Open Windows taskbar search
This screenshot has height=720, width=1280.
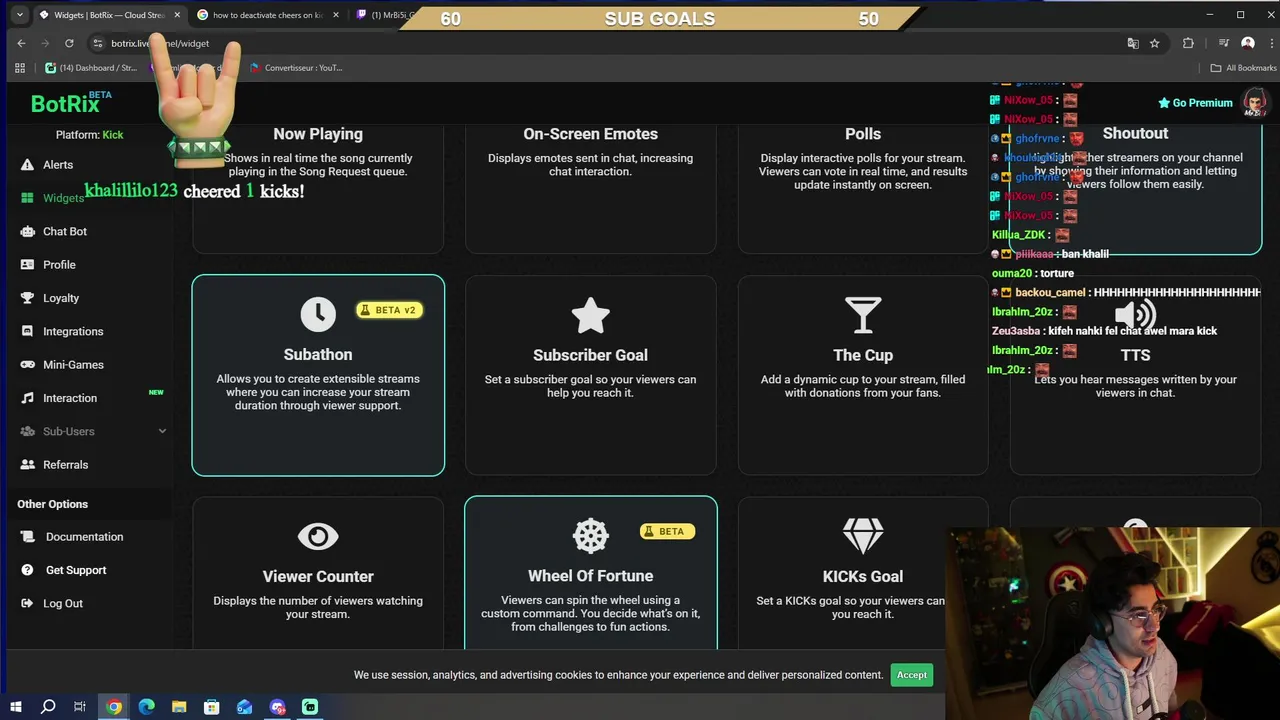(48, 707)
